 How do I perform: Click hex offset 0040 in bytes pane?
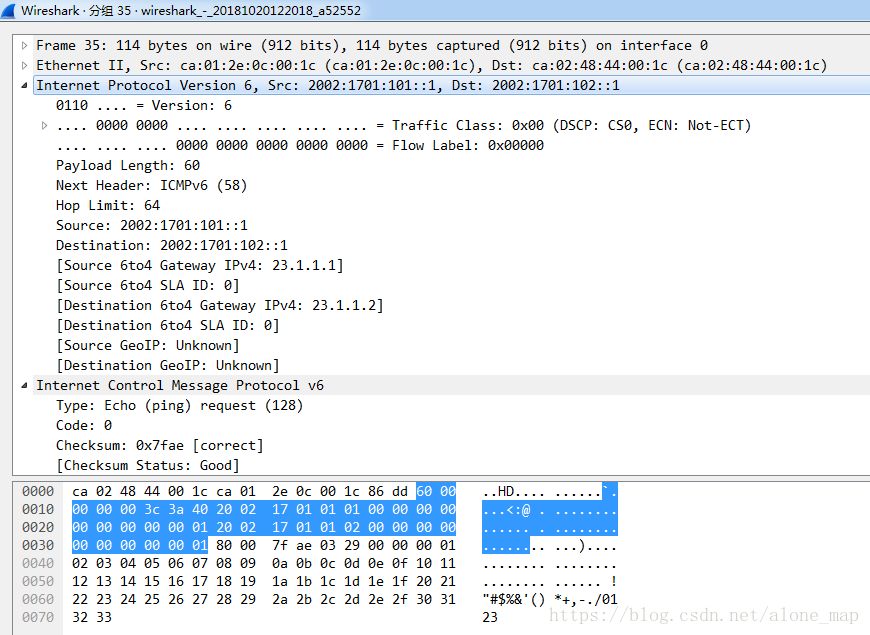(38, 563)
